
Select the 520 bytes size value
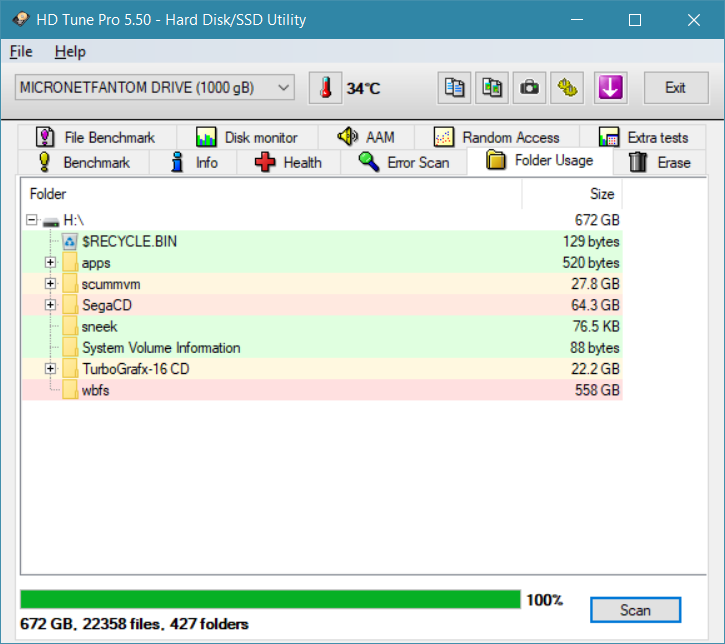[591, 263]
